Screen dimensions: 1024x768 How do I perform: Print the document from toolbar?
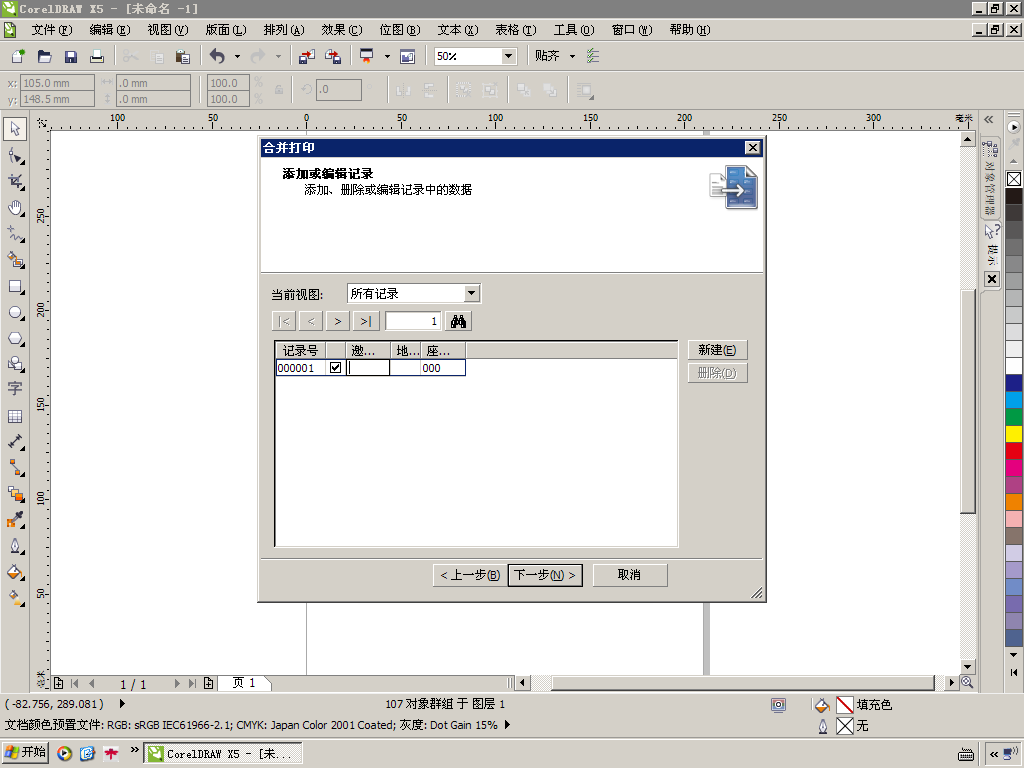tap(97, 56)
